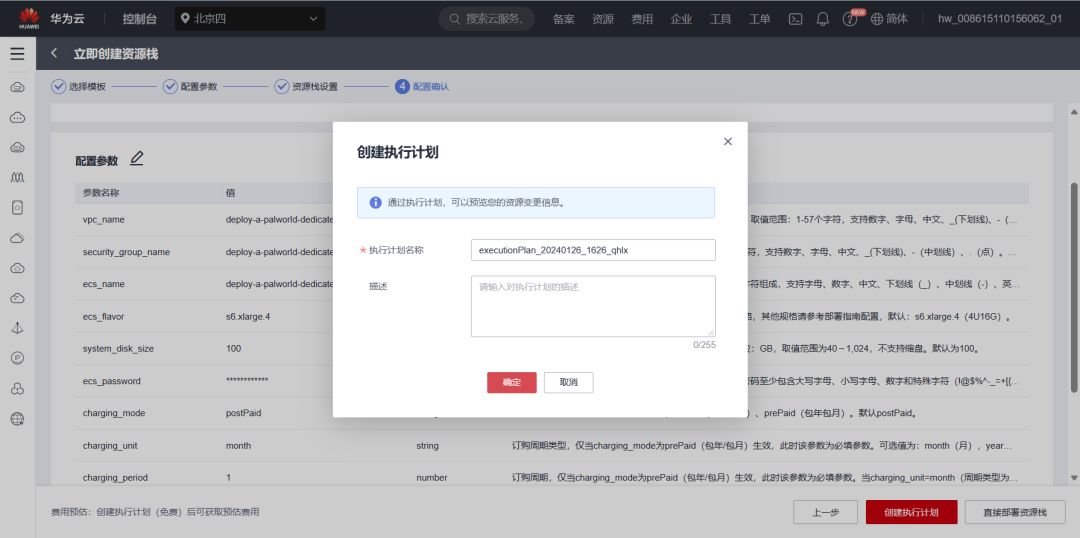Image resolution: width=1080 pixels, height=538 pixels.
Task: Click the red 创建执行计划 button at the bottom
Action: tap(911, 513)
